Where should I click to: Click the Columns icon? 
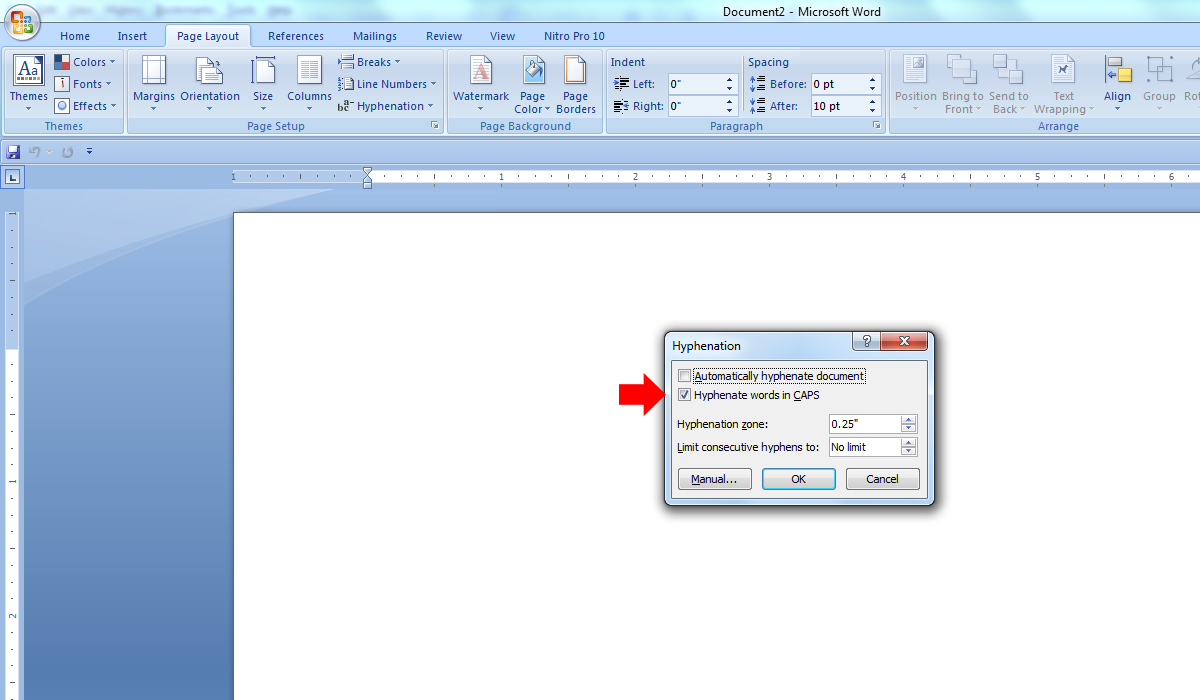309,72
